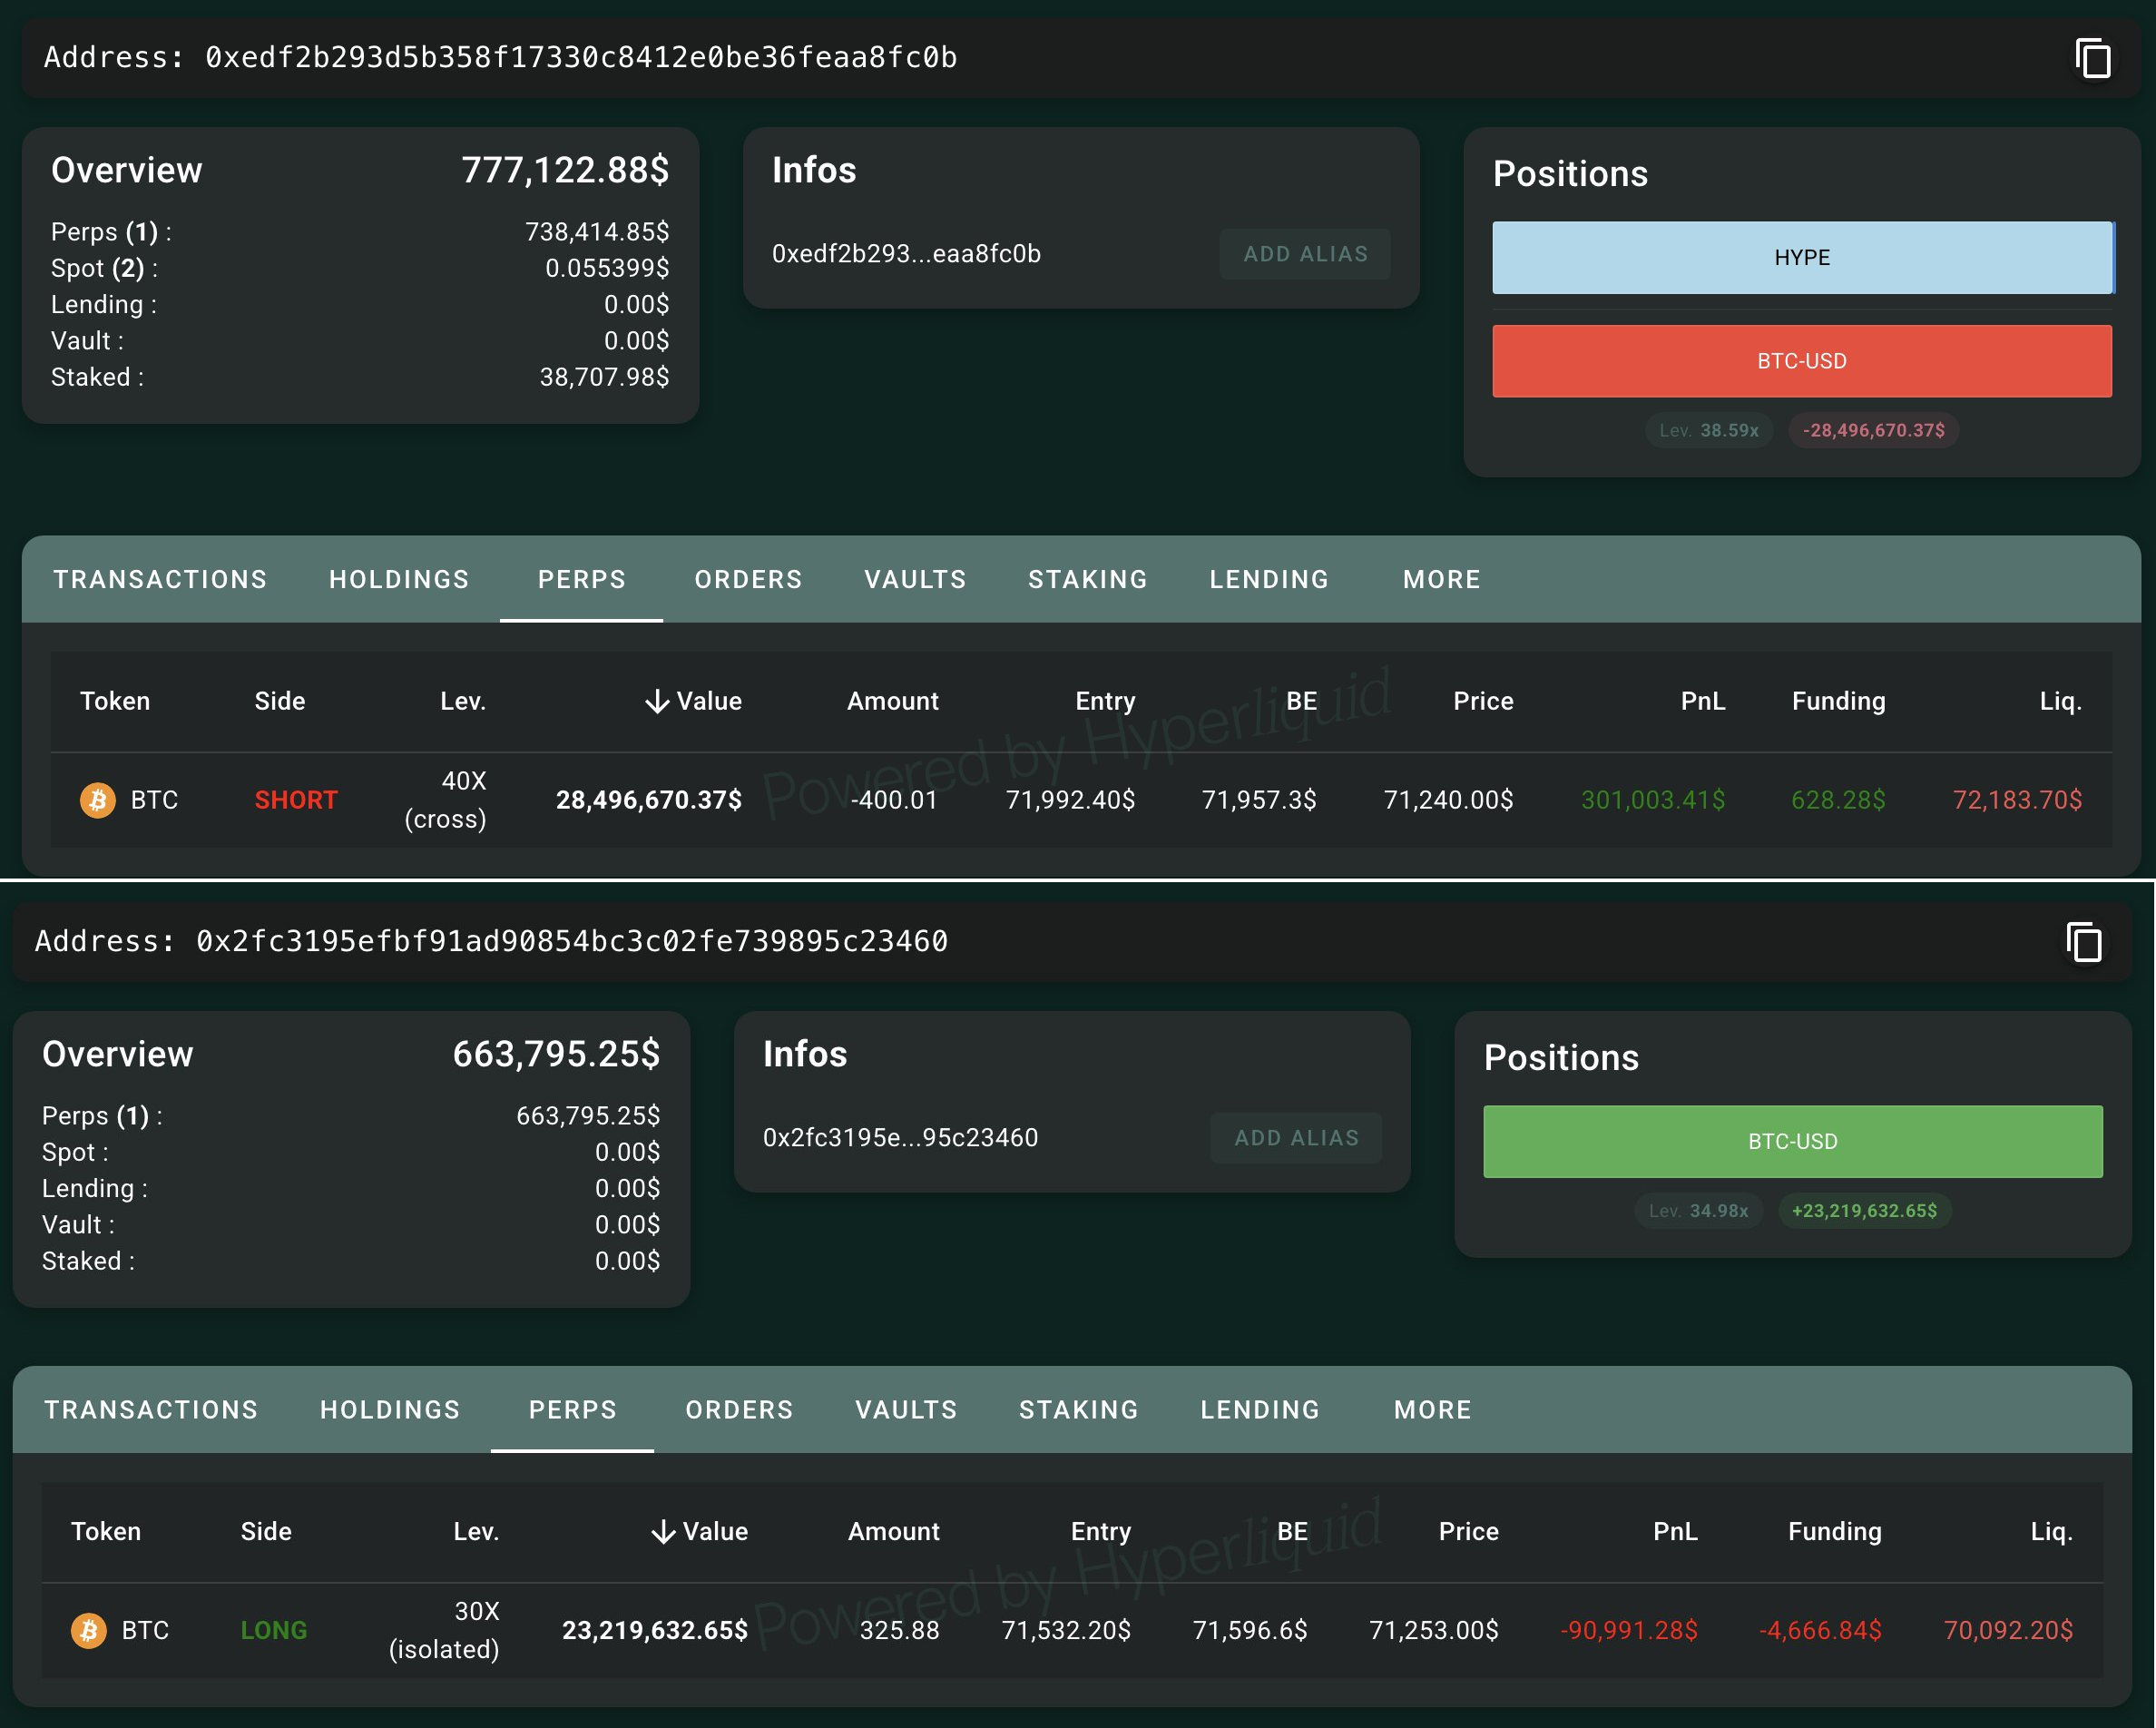The height and width of the screenshot is (1728, 2156).
Task: Select the green BTC-USD position bar
Action: pyautogui.click(x=1792, y=1141)
